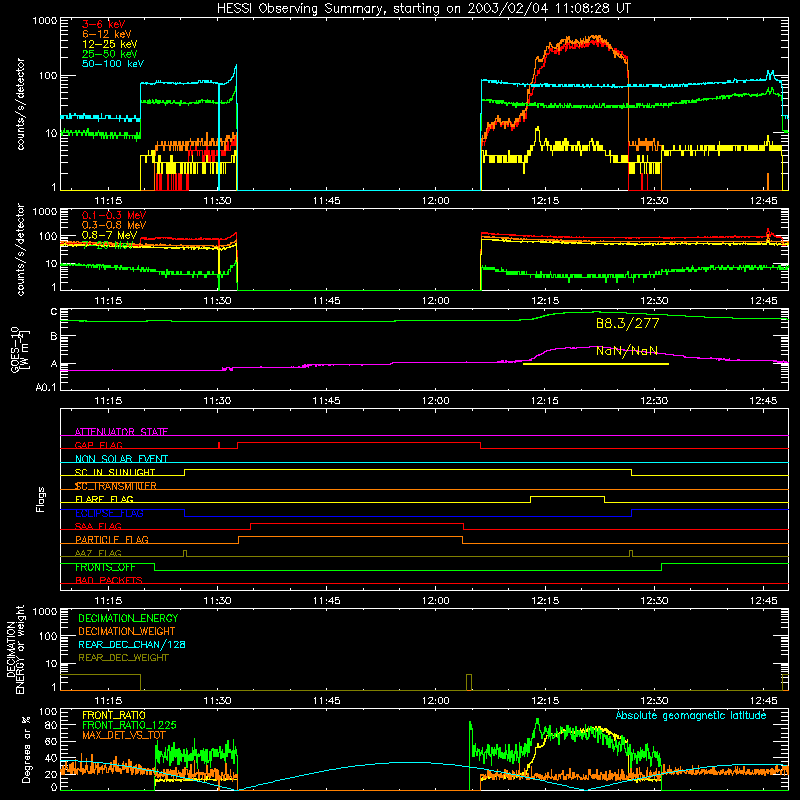Select the FLARE_FLAG label
This screenshot has height=800, width=800.
pos(104,499)
